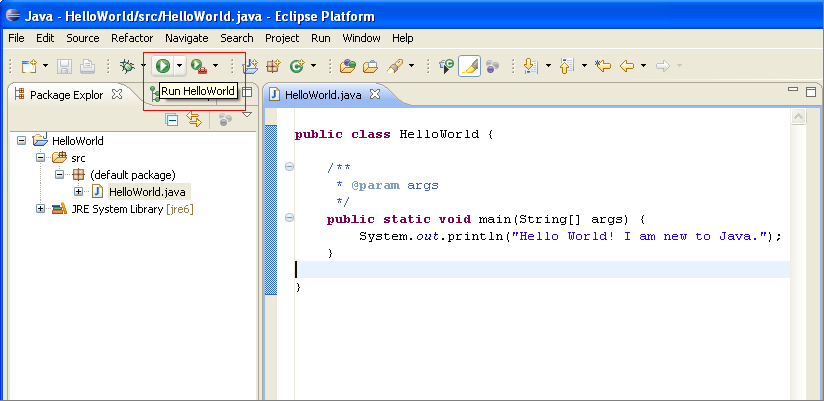Collapse All in Package Explorer toolbar
Image resolution: width=824 pixels, height=401 pixels.
pyautogui.click(x=171, y=120)
